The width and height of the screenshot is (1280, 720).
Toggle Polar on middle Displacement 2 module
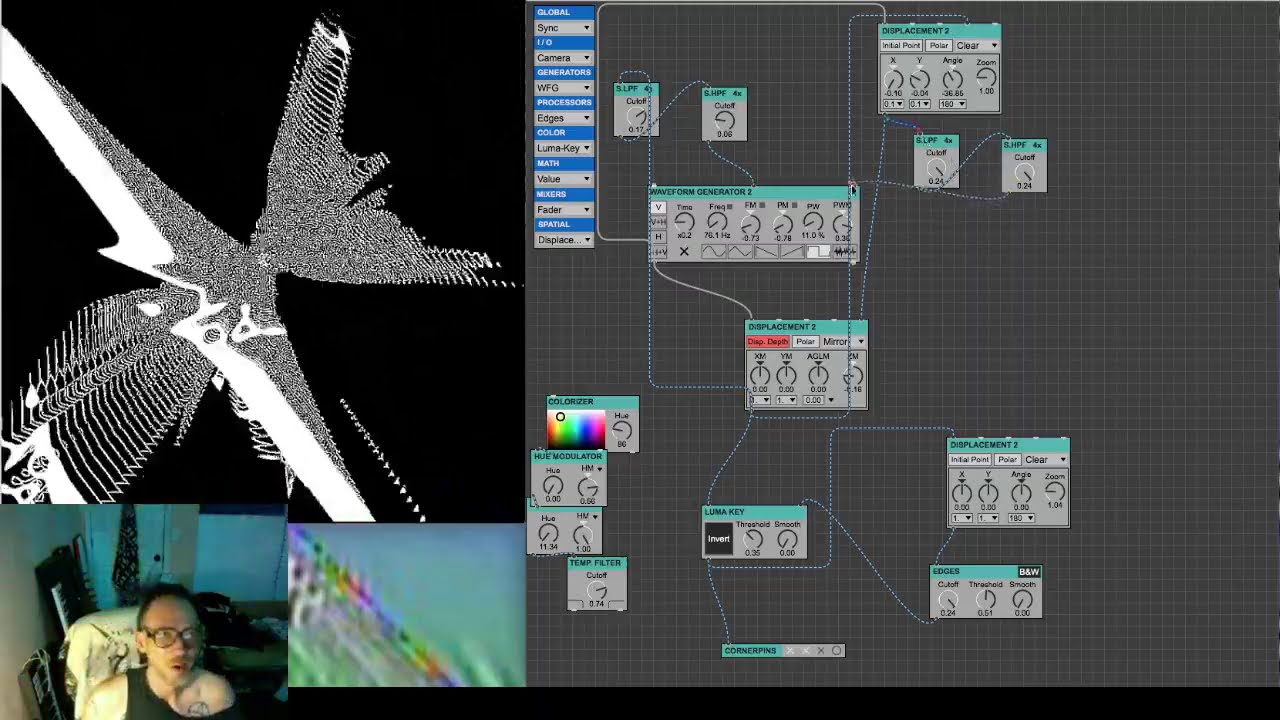point(805,342)
